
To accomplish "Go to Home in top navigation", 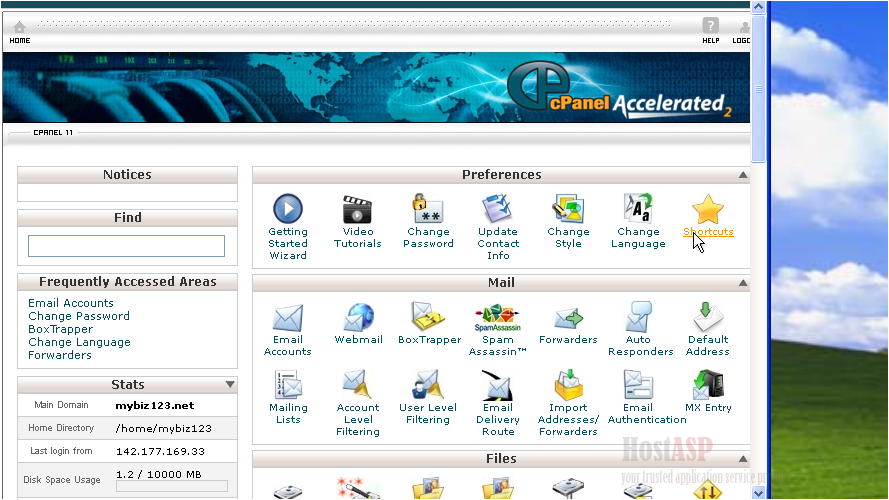I will pos(19,32).
